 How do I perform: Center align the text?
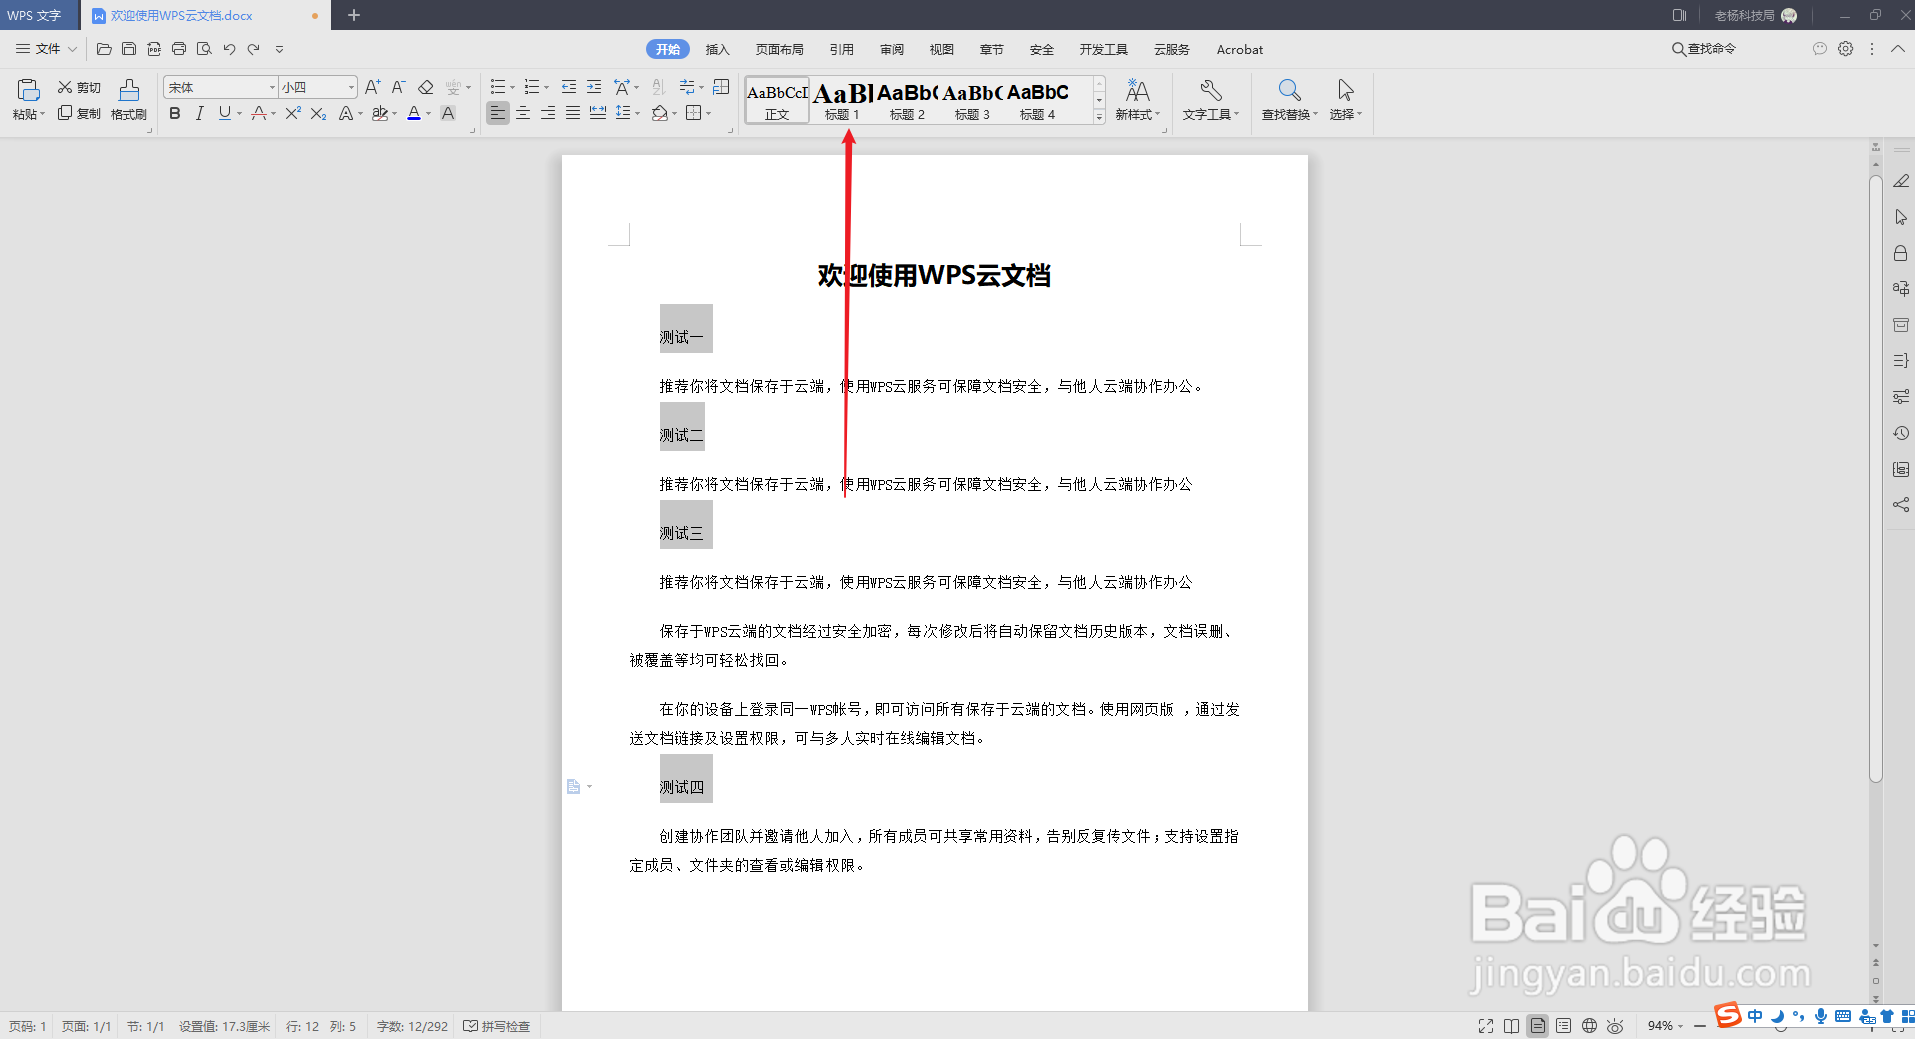pyautogui.click(x=523, y=113)
